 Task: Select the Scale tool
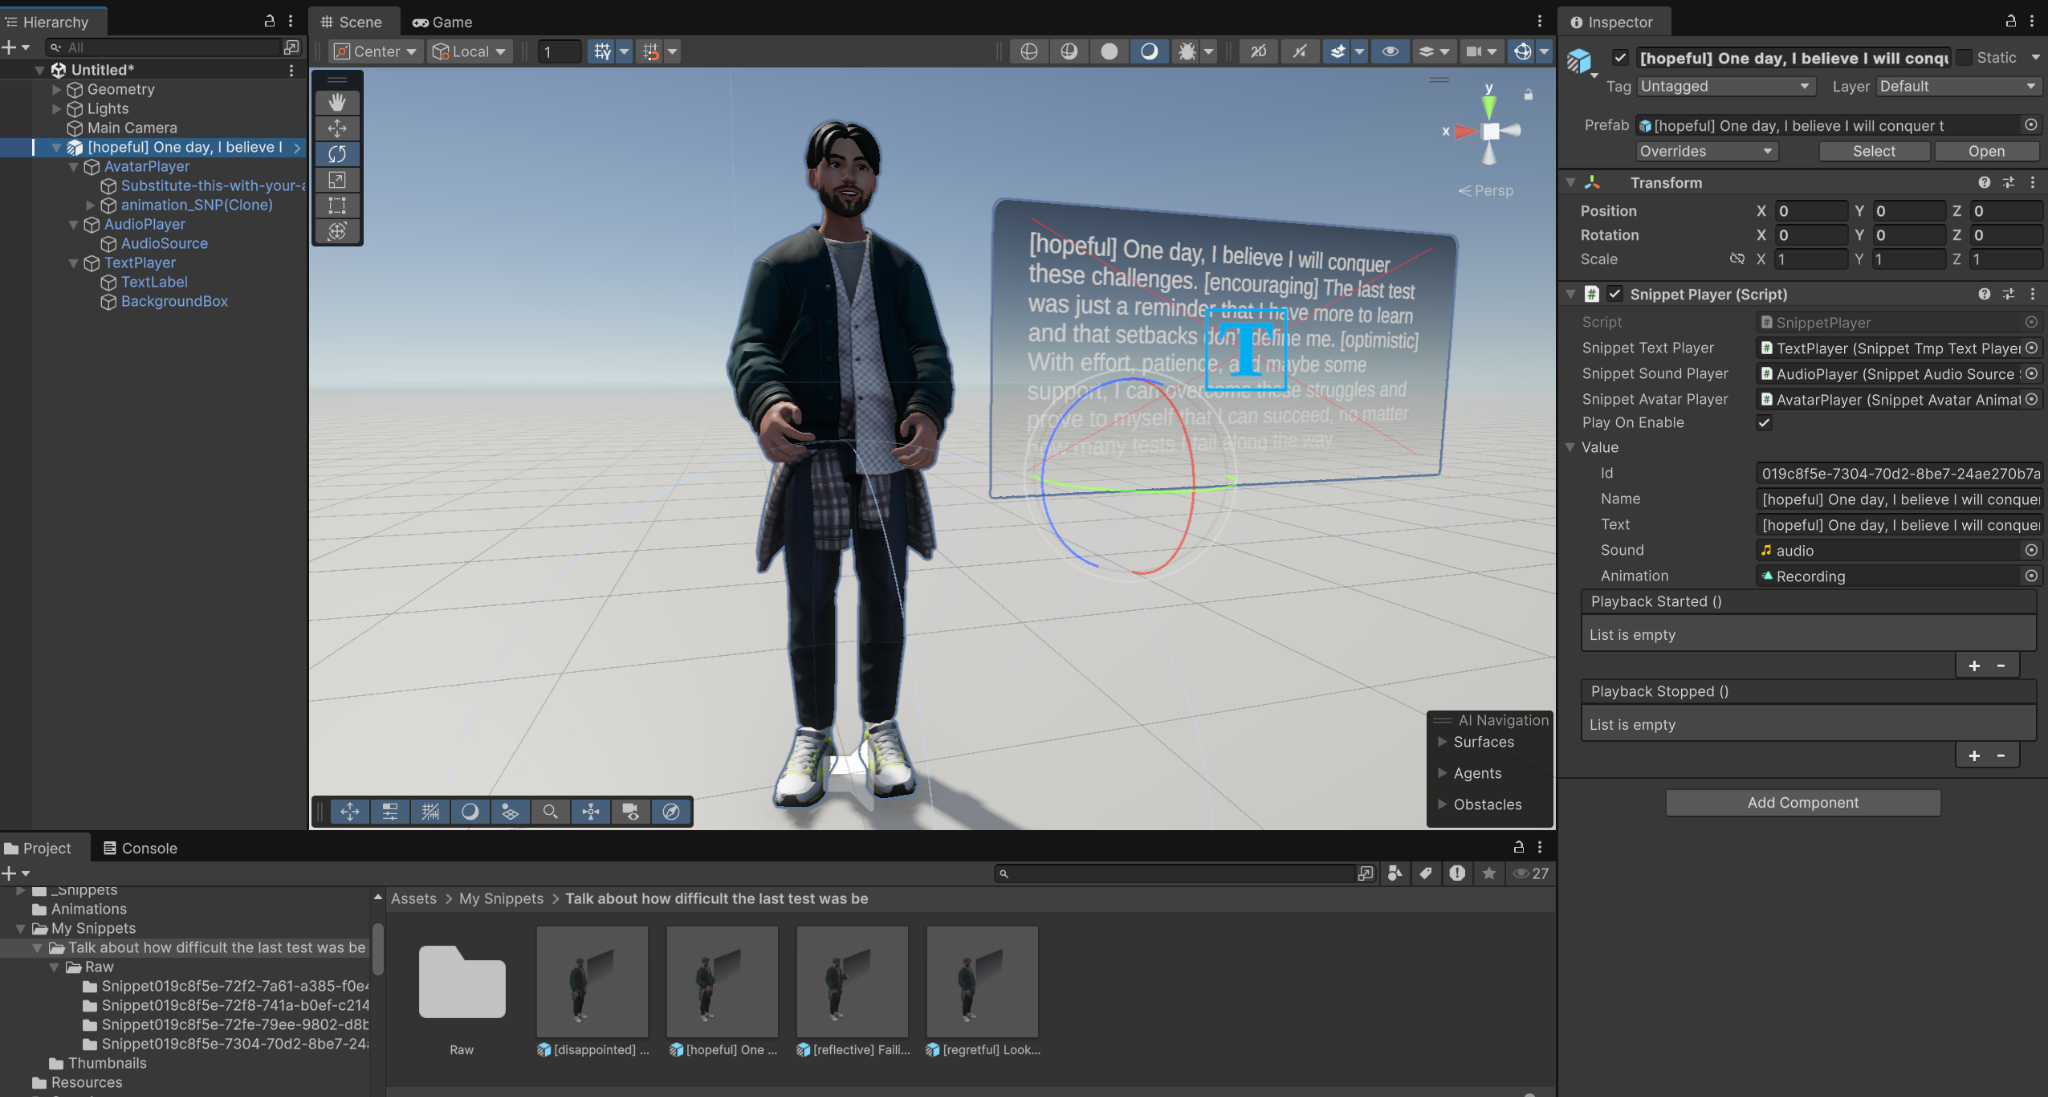click(337, 180)
